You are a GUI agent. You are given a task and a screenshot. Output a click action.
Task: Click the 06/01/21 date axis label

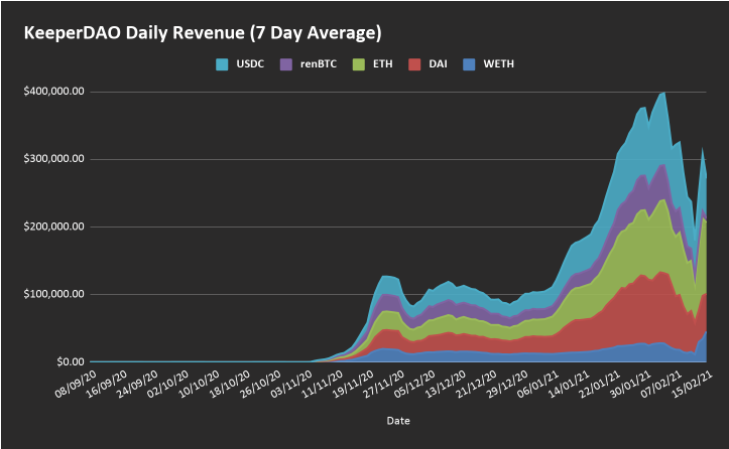coord(538,383)
